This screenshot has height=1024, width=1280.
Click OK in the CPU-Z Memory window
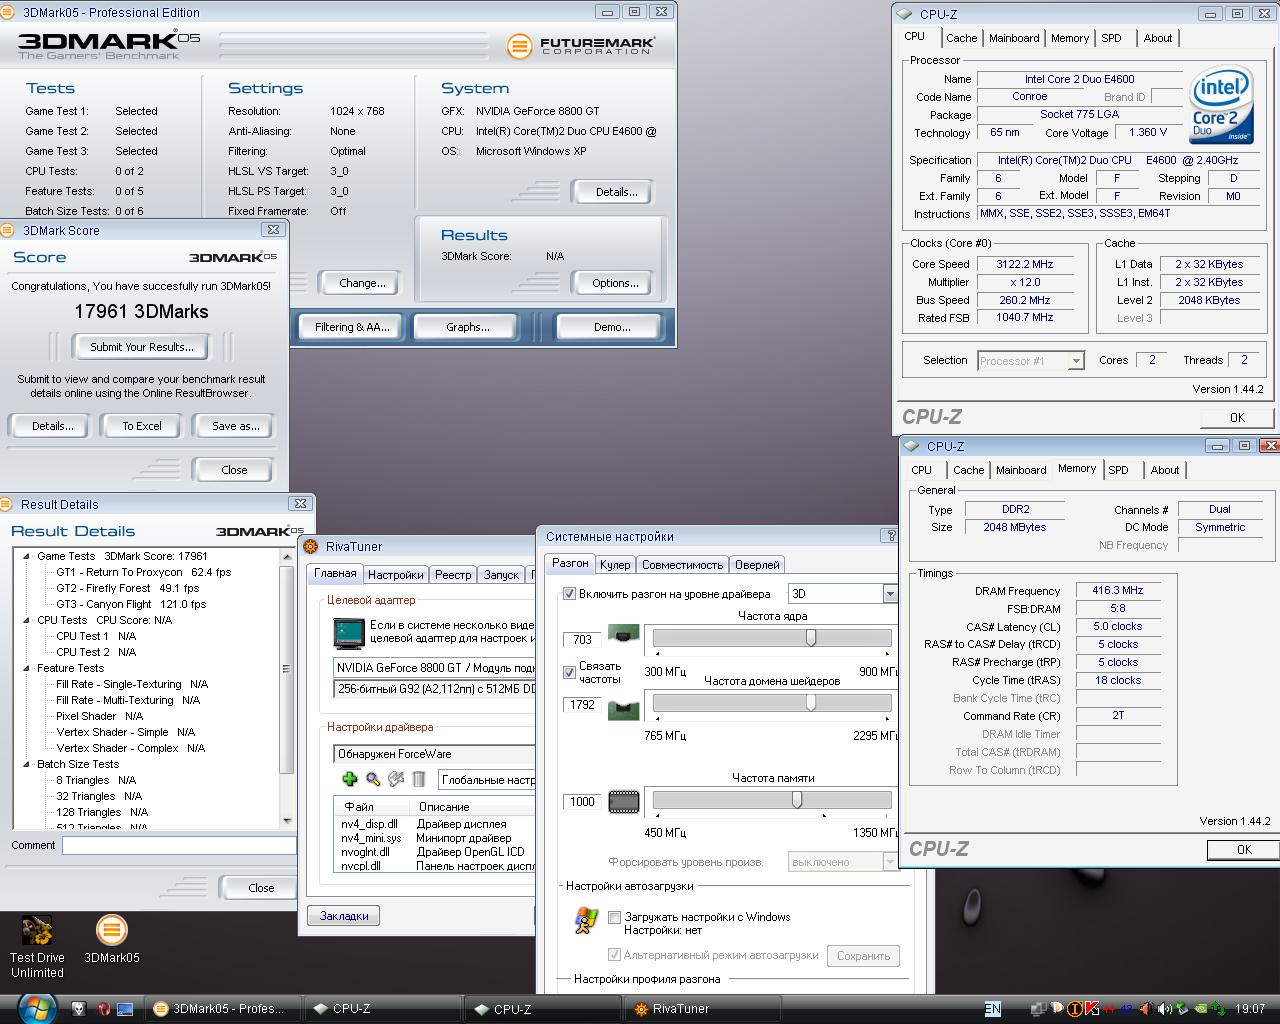[1243, 849]
